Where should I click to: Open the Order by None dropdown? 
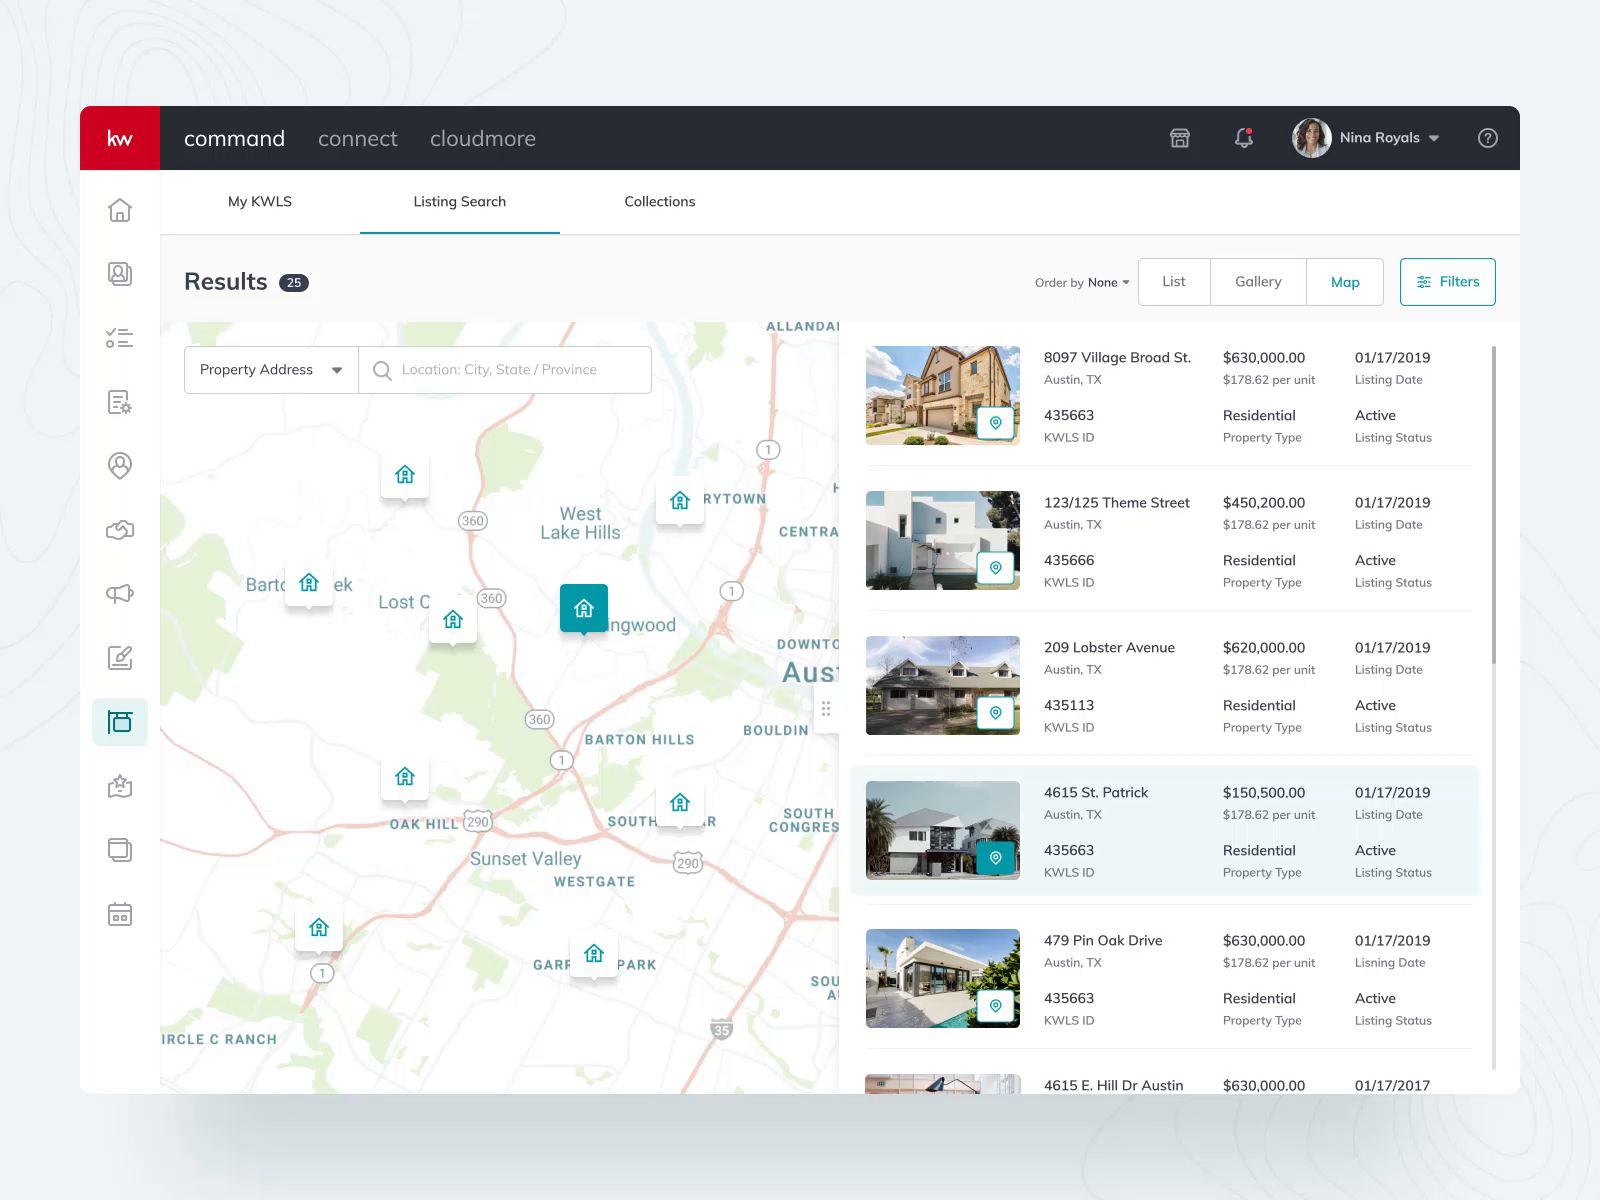click(1082, 282)
